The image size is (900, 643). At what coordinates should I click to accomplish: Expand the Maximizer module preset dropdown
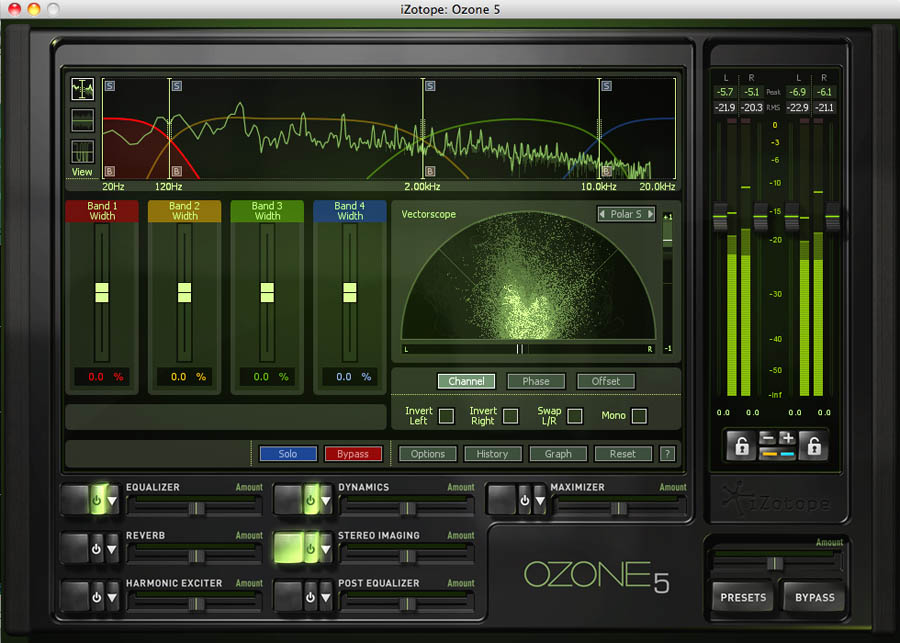(x=540, y=500)
